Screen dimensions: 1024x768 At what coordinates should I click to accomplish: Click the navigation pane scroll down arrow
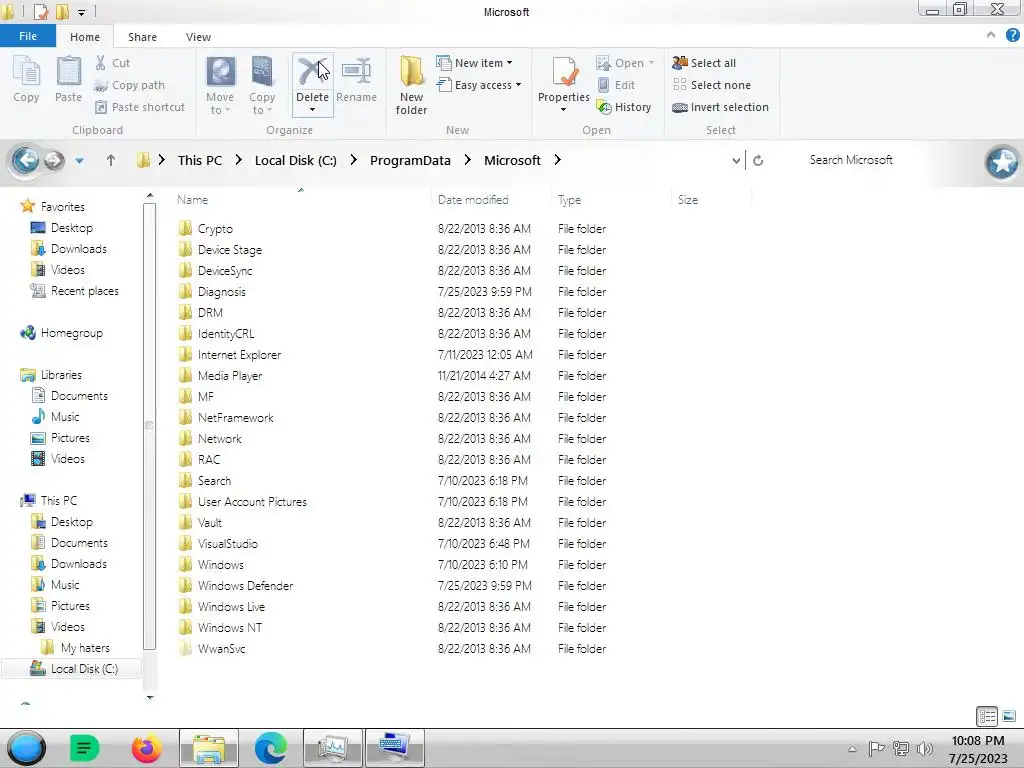pos(150,697)
